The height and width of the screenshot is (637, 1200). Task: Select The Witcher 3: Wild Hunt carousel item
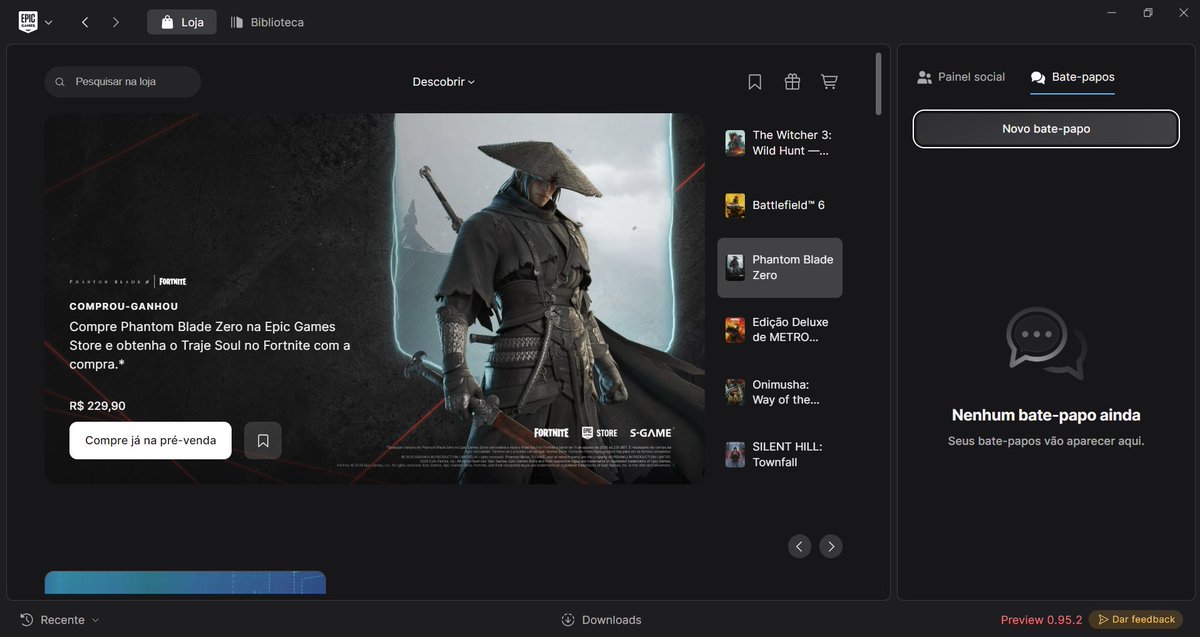(x=780, y=143)
